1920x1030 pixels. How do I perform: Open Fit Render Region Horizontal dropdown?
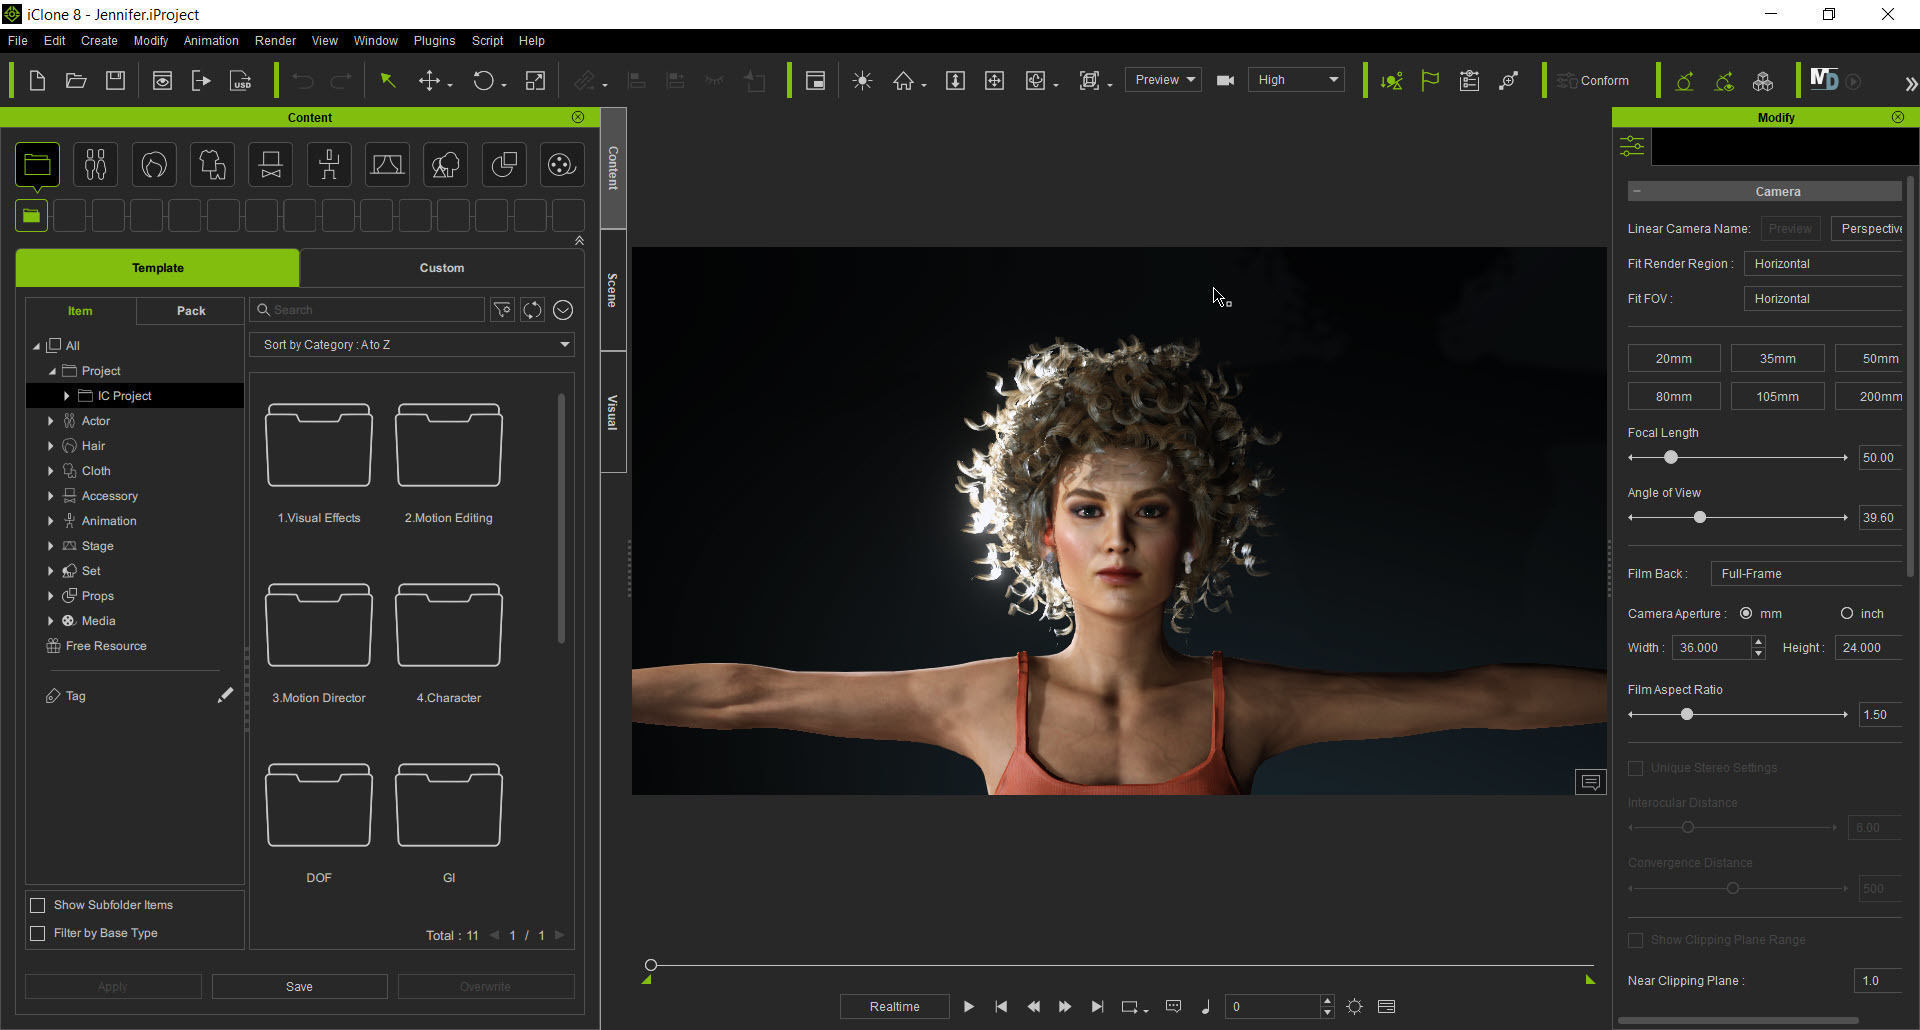1823,264
